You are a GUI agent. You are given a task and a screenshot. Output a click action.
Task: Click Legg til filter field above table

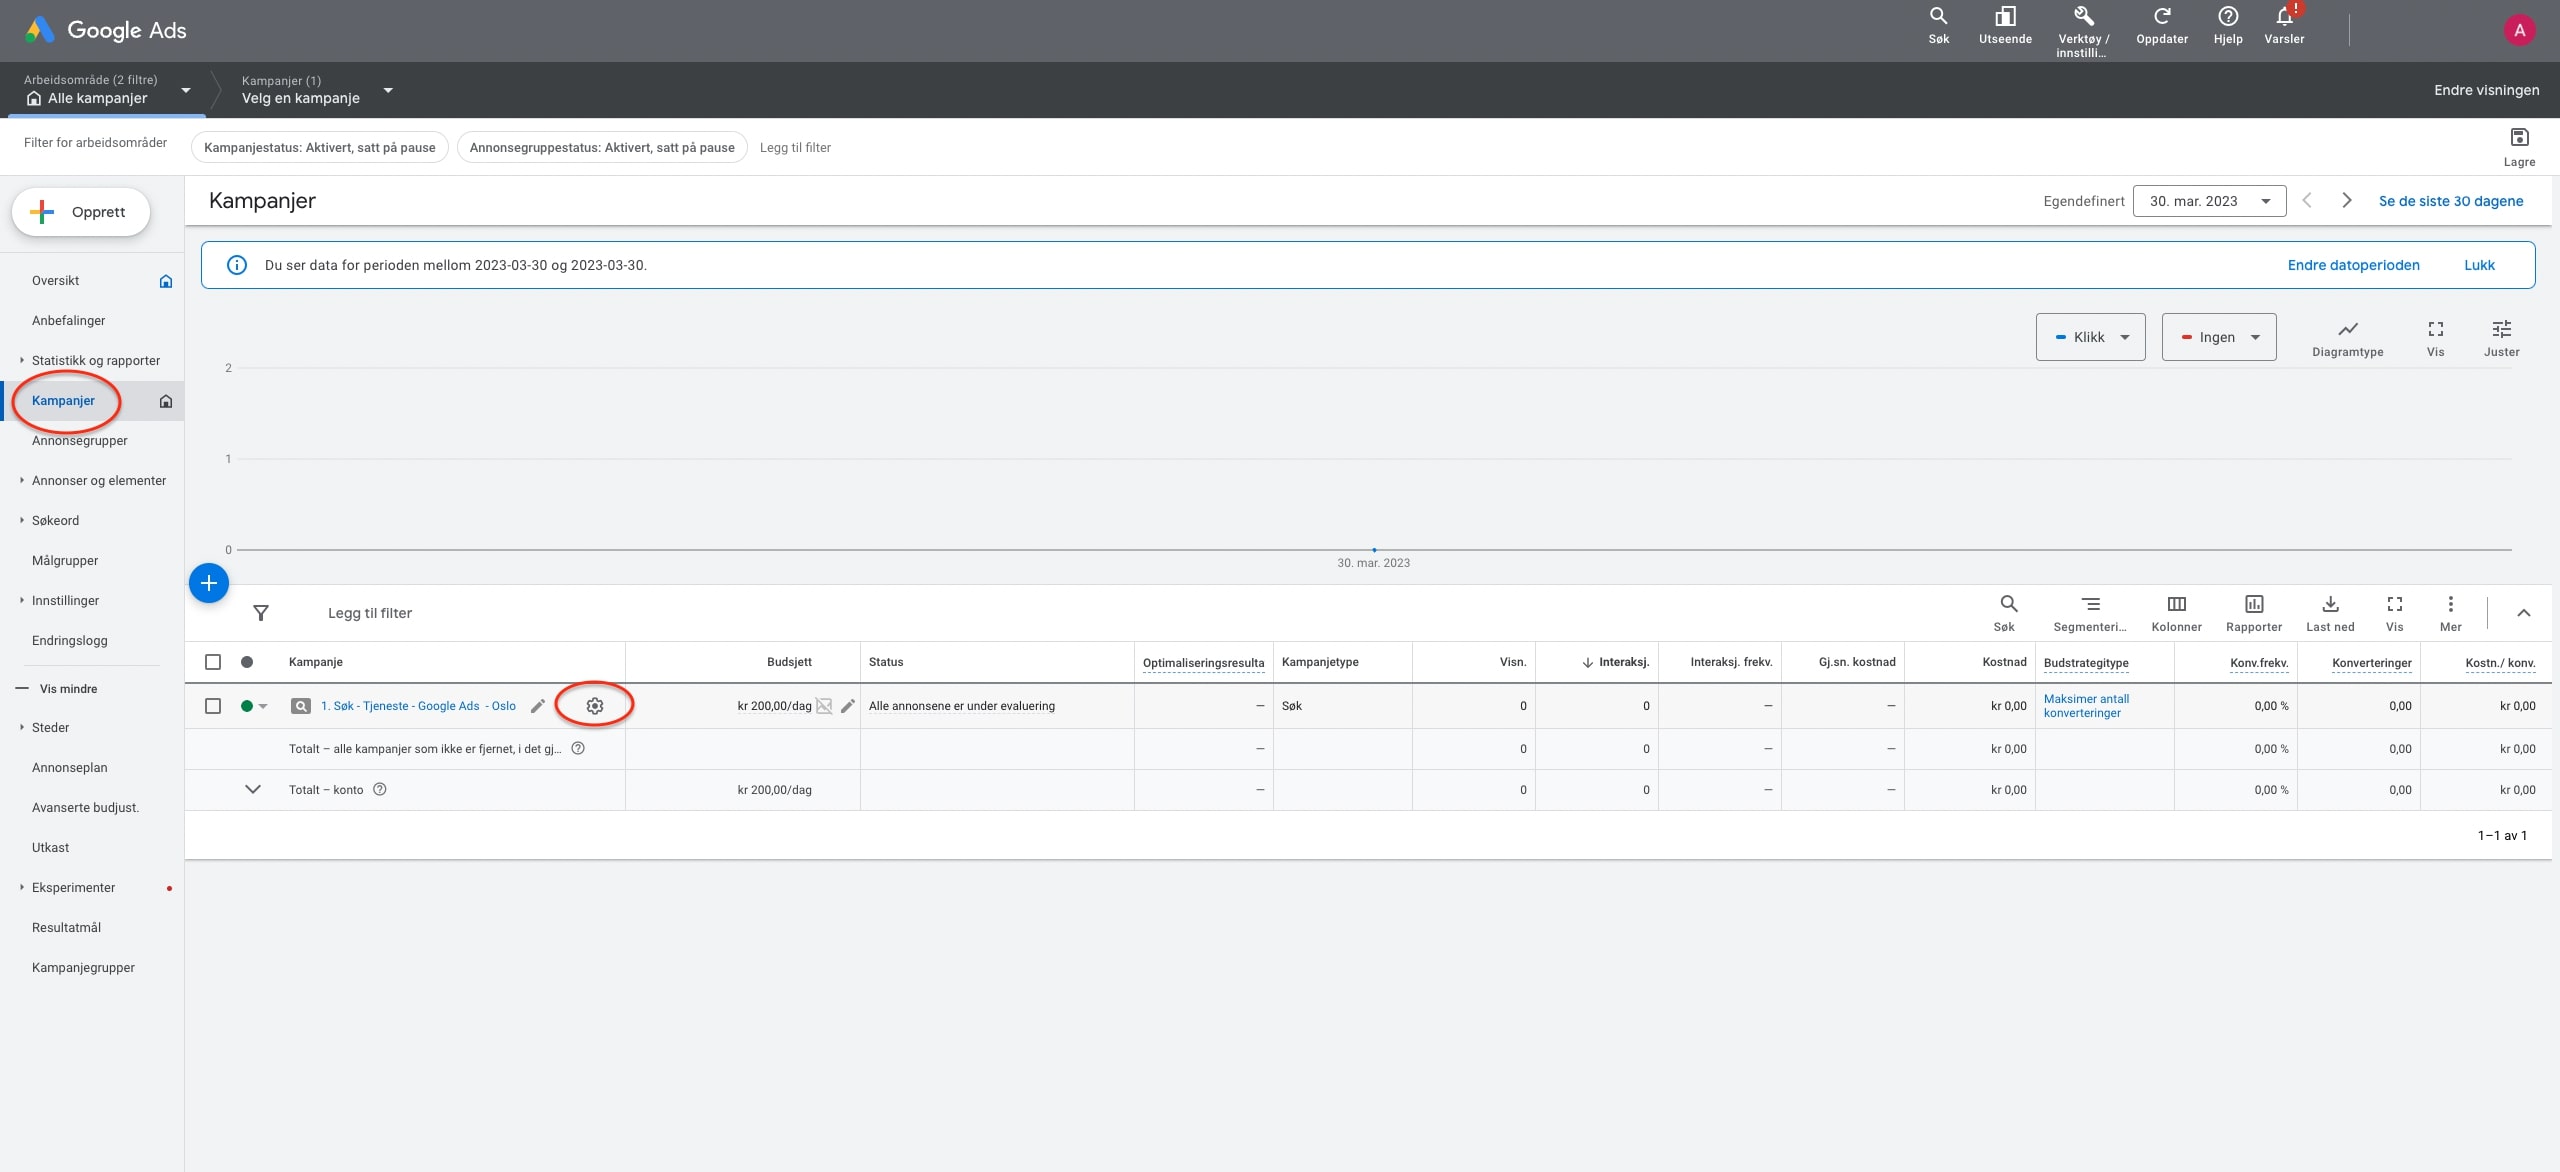point(370,613)
